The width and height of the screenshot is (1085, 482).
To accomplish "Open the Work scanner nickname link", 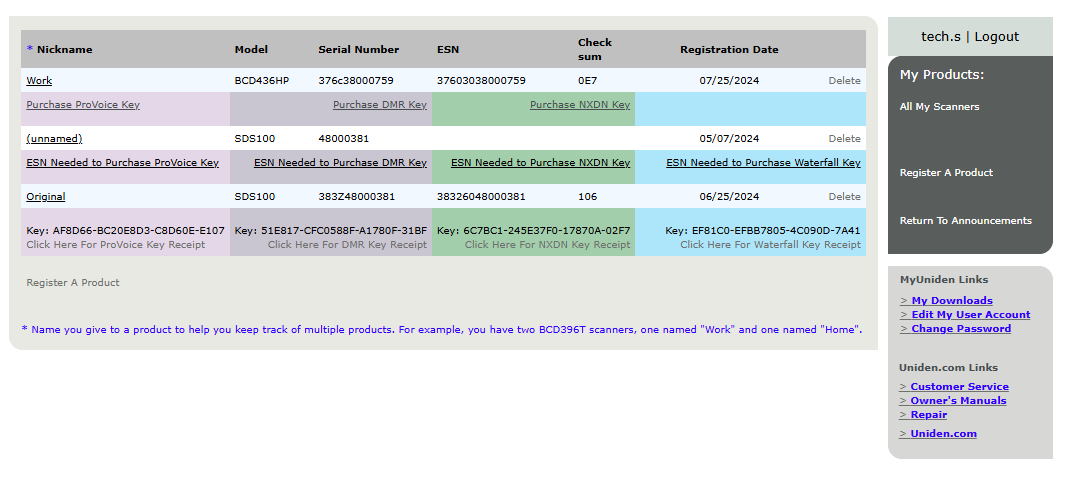I will pyautogui.click(x=39, y=80).
